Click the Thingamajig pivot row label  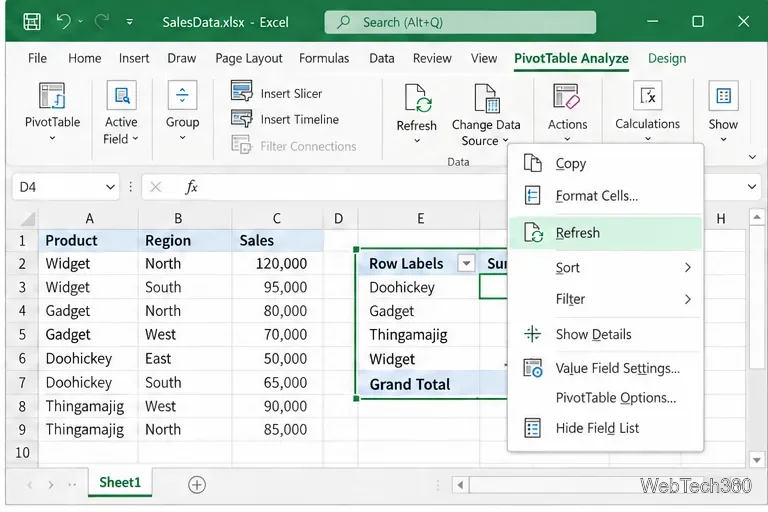(x=408, y=335)
